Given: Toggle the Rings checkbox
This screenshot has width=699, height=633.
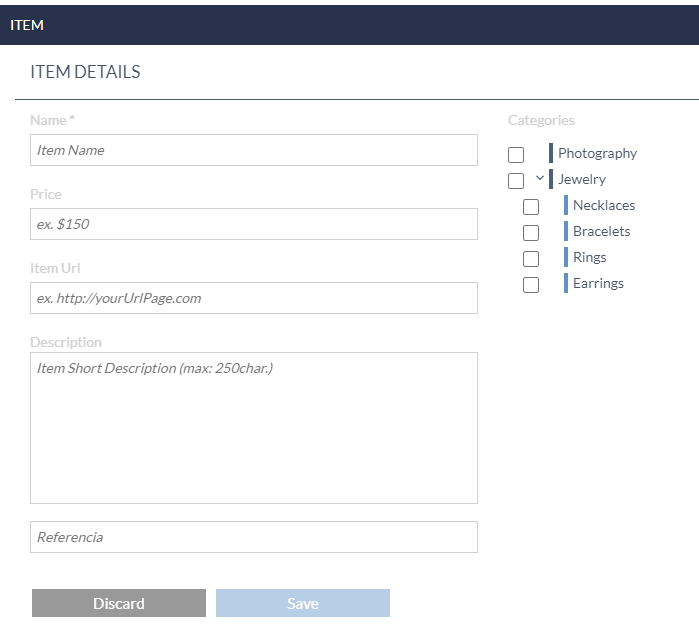Looking at the screenshot, I should point(531,259).
